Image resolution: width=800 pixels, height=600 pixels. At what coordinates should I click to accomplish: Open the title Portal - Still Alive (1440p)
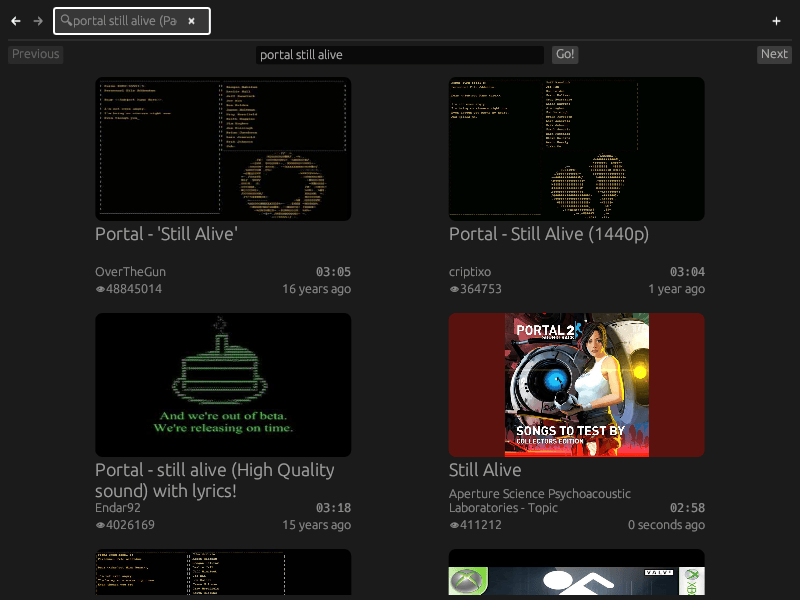[x=549, y=234]
